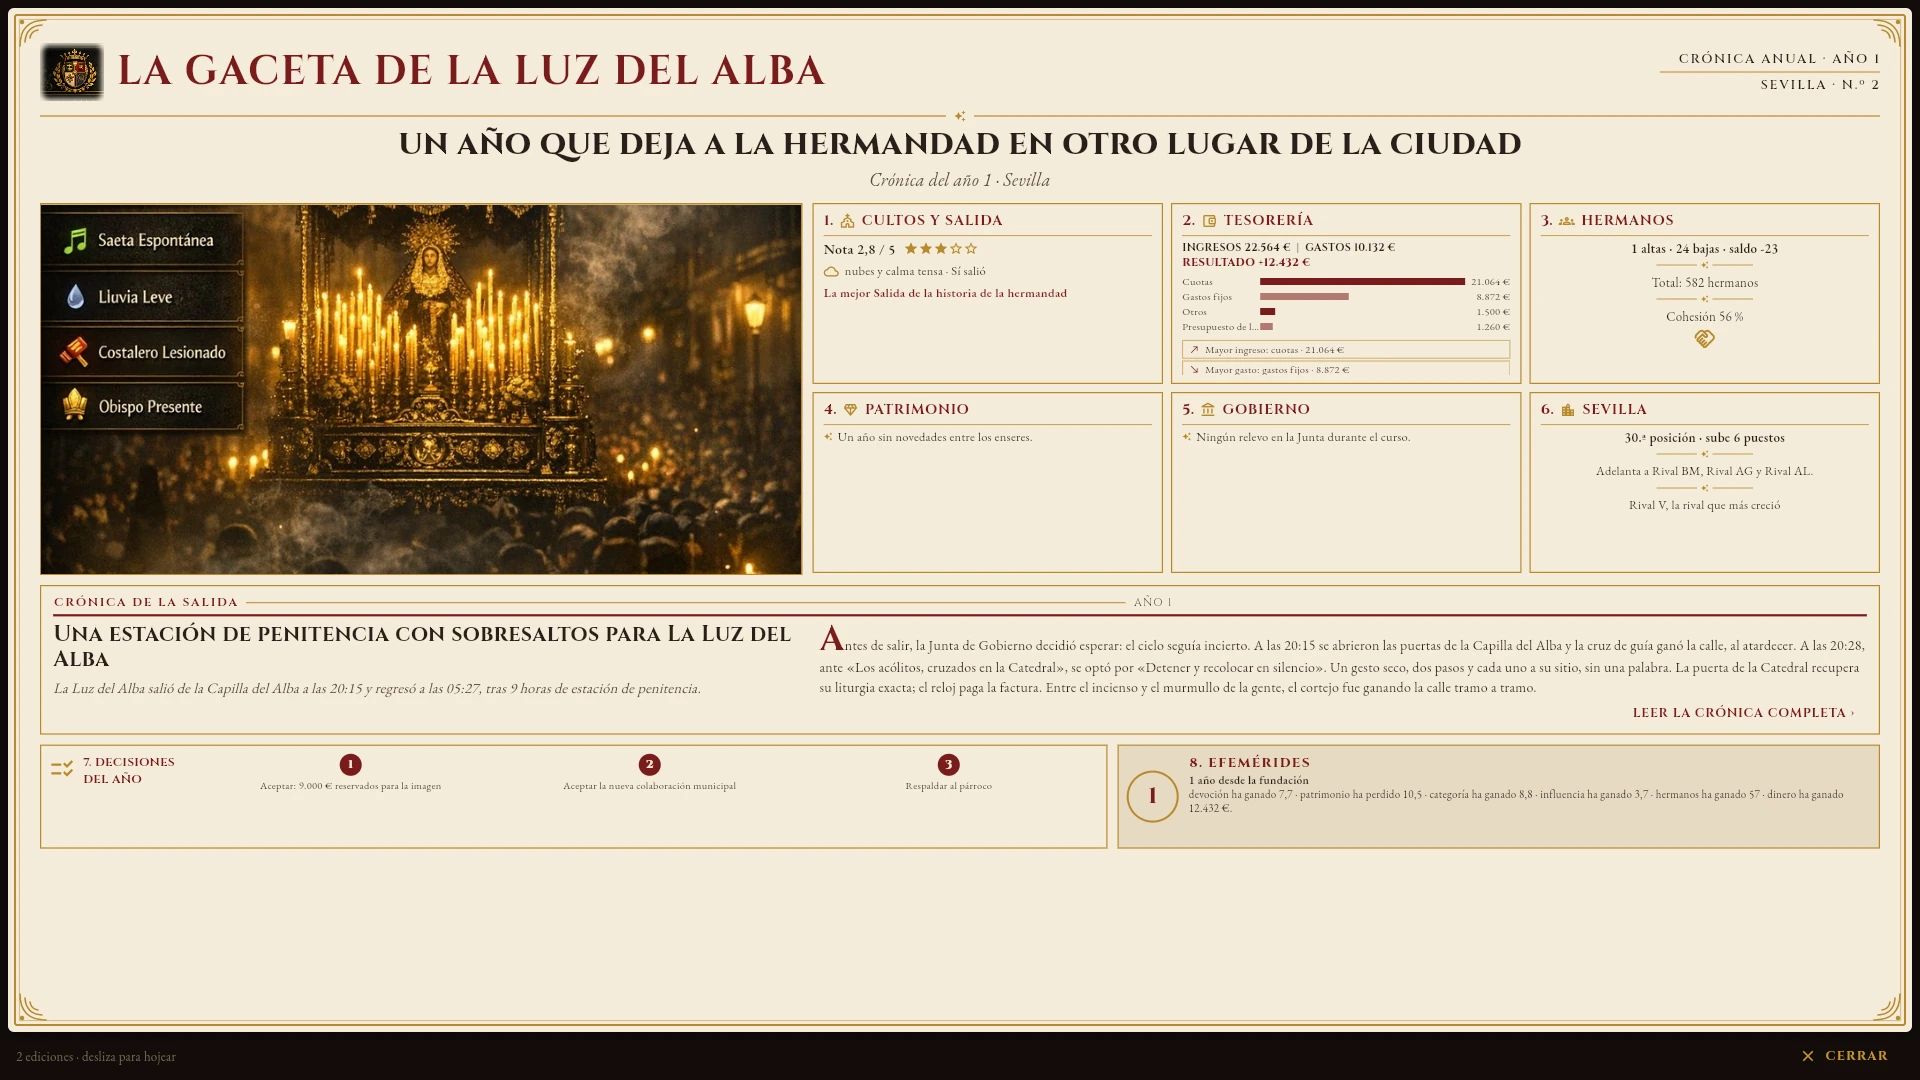The image size is (1920, 1080).
Task: Open Leer la crónica completa link
Action: (x=1743, y=713)
